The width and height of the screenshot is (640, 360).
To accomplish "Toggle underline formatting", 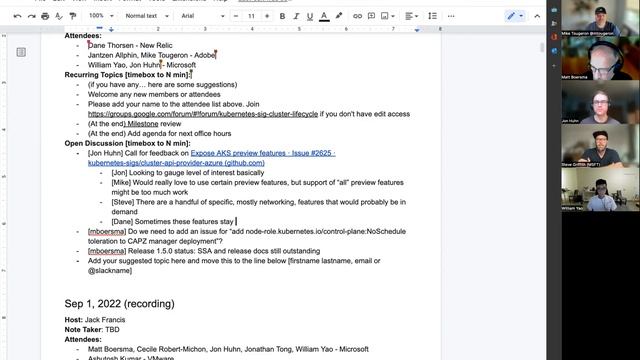I will tap(310, 16).
